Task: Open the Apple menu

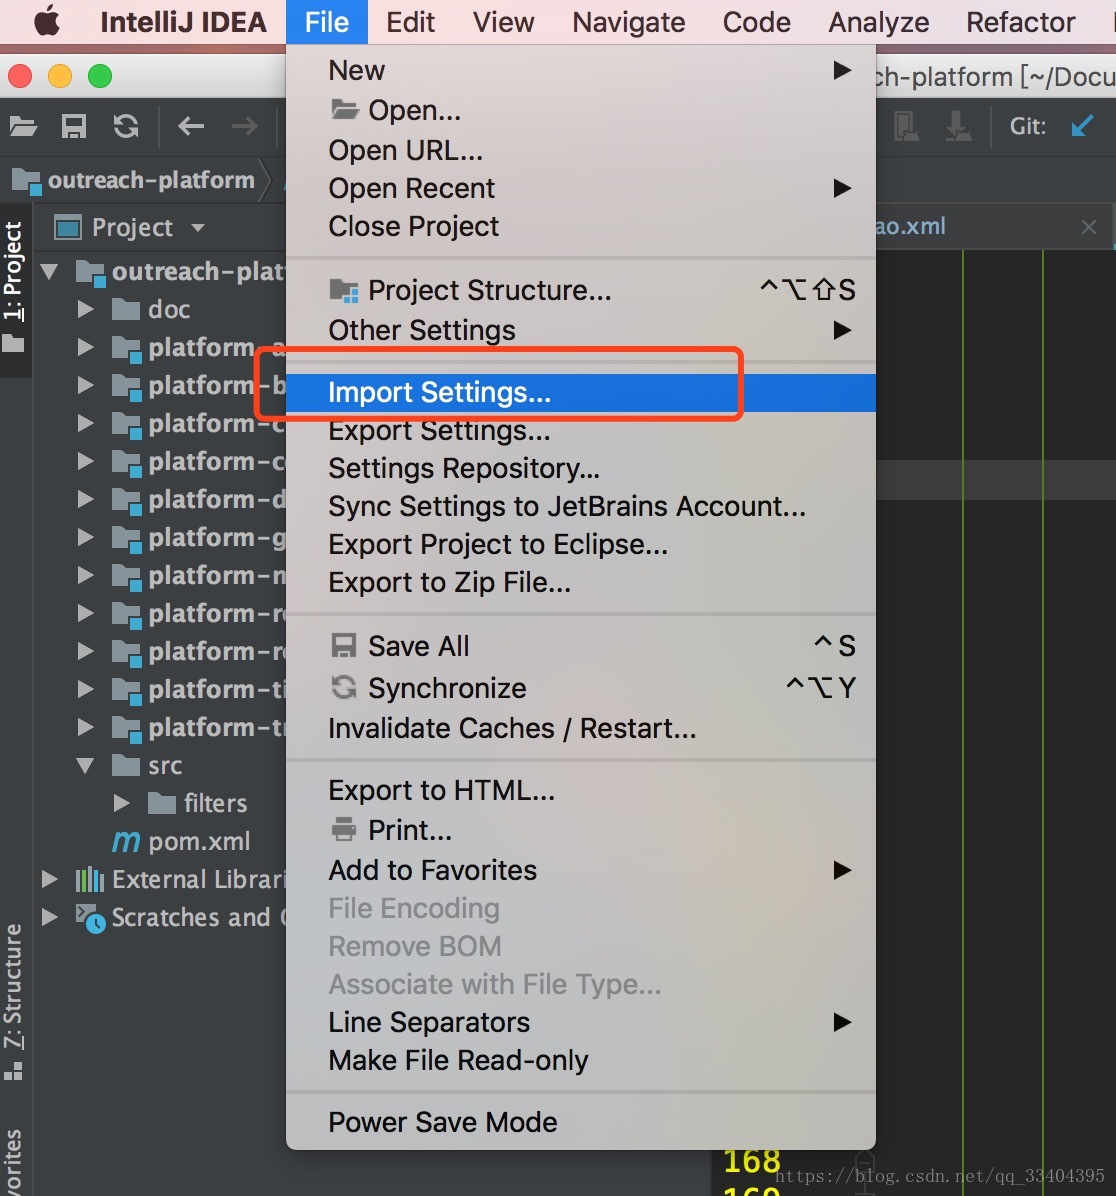Action: 47,21
